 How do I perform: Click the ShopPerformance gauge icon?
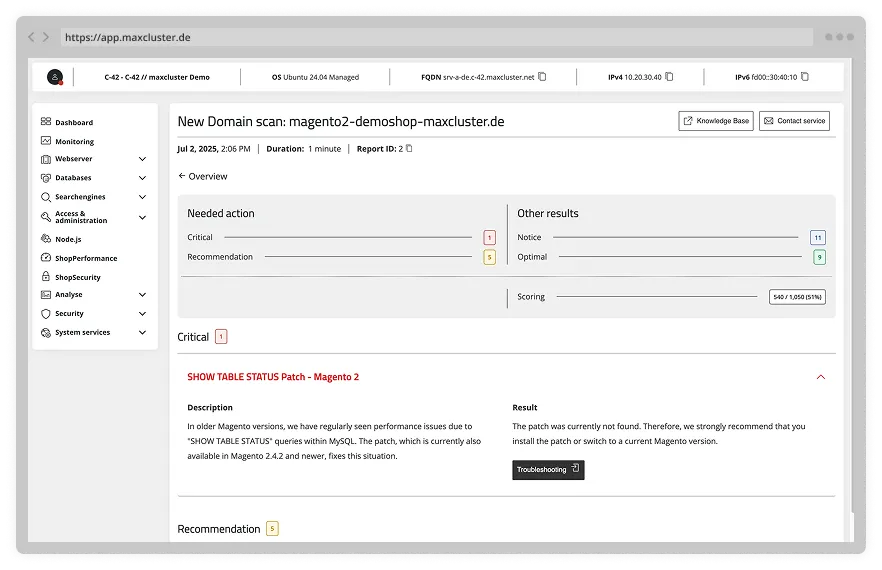click(46, 258)
